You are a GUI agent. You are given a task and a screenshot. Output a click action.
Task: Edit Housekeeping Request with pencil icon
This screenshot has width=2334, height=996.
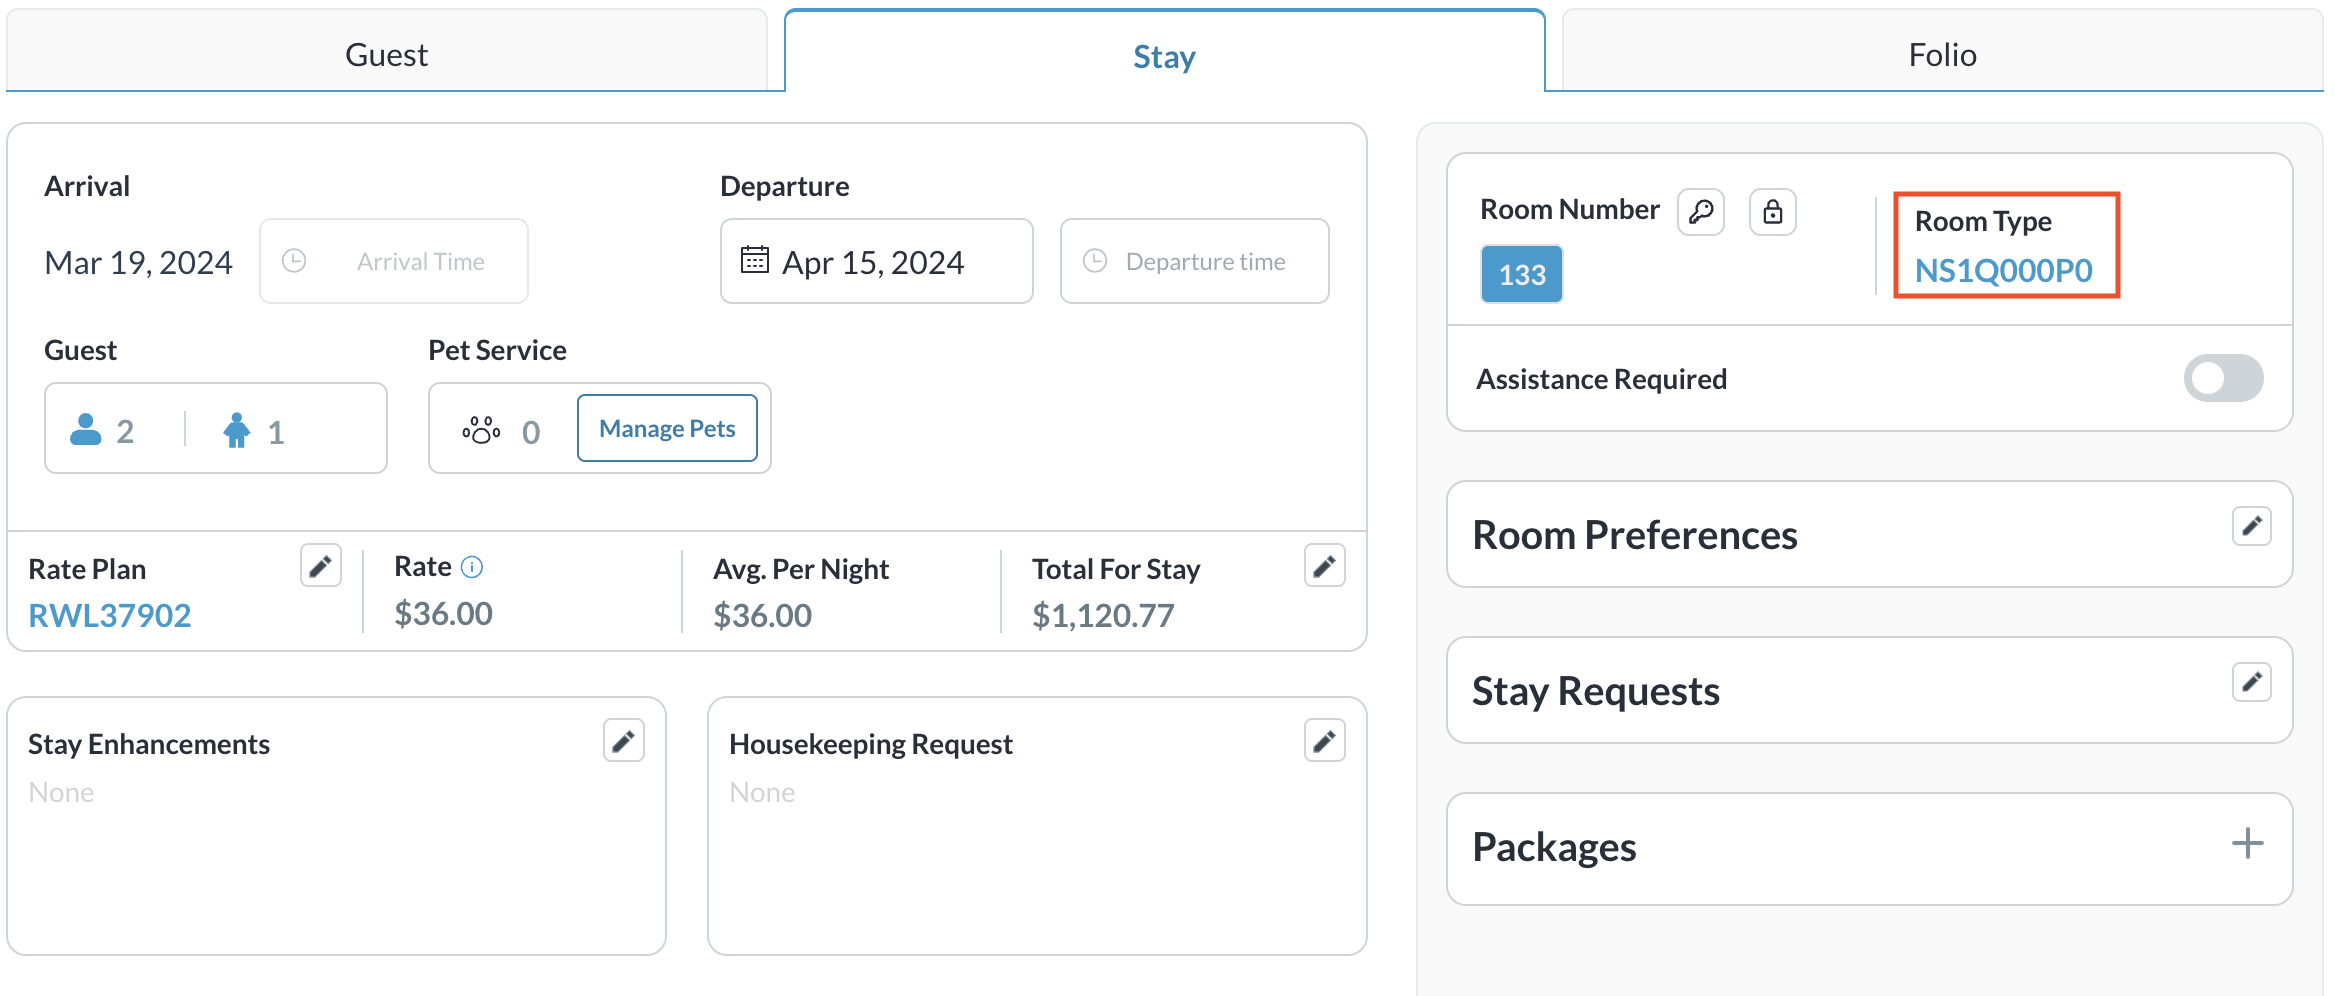click(x=1324, y=741)
